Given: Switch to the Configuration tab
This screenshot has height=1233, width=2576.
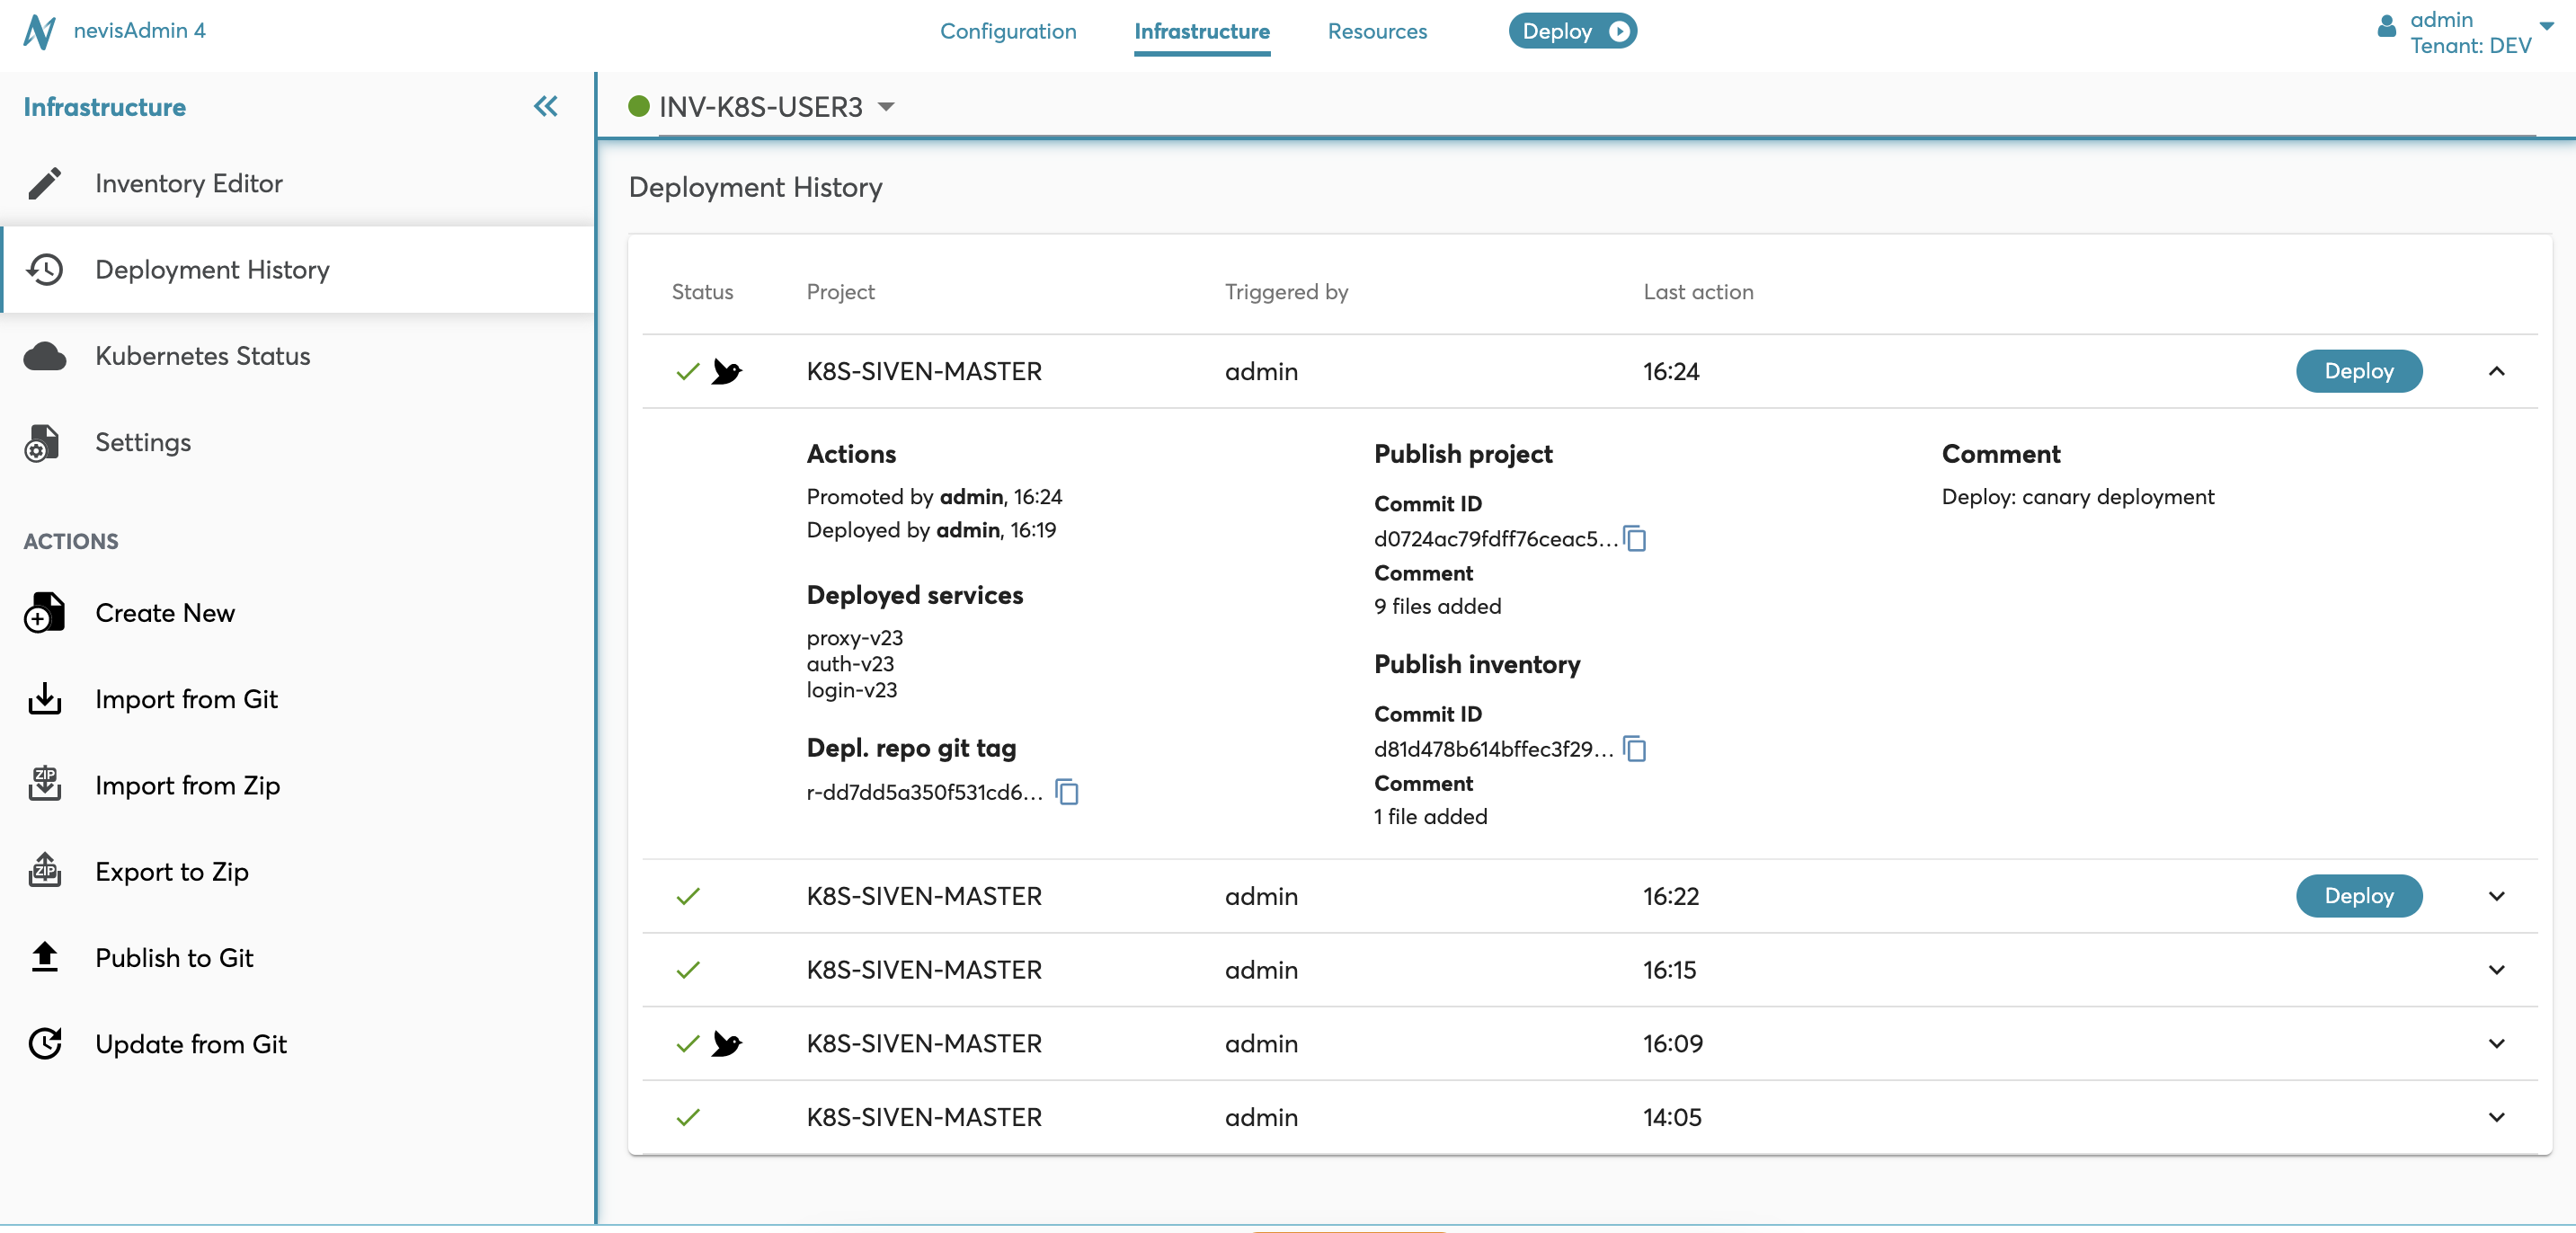Looking at the screenshot, I should 1008,31.
